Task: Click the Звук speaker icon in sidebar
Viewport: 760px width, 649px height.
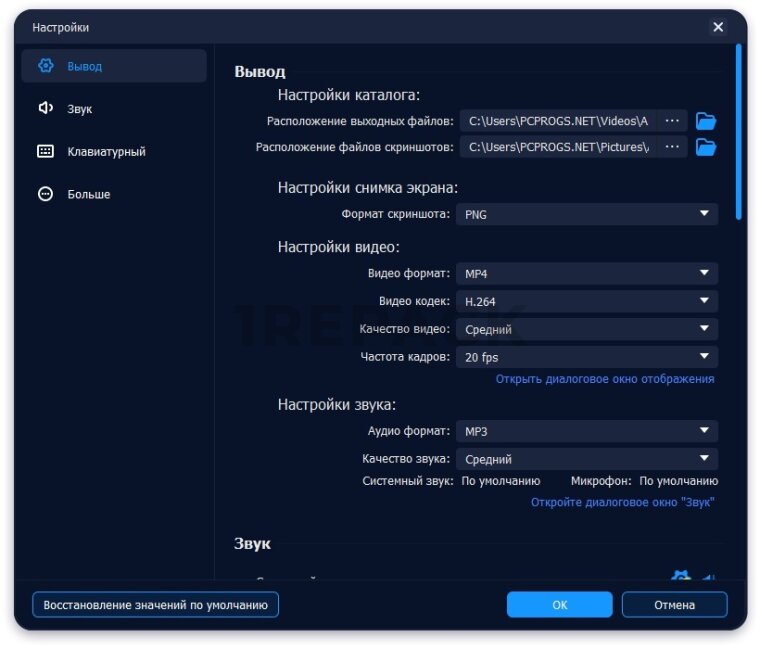Action: (x=45, y=108)
